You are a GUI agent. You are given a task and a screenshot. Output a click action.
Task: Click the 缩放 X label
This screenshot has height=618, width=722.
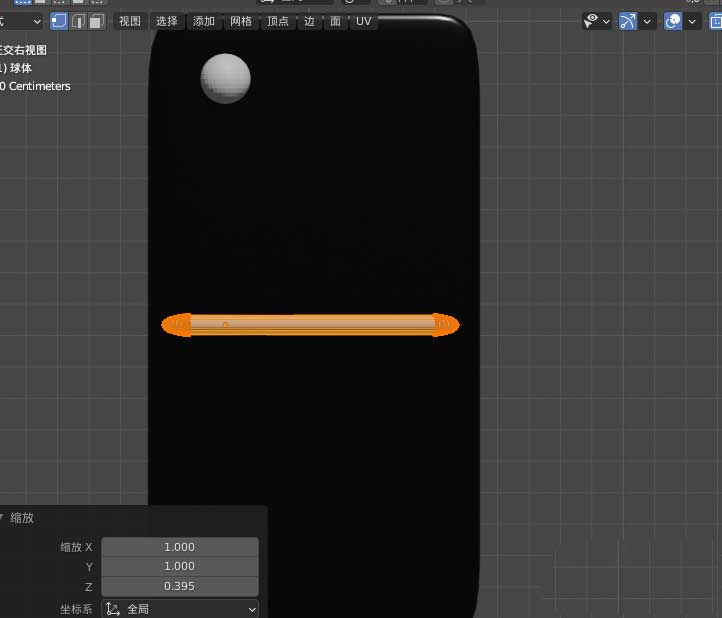76,547
